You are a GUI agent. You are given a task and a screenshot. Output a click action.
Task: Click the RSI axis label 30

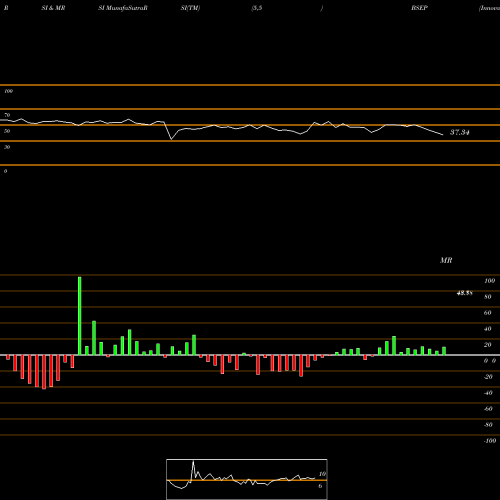(x=7, y=147)
